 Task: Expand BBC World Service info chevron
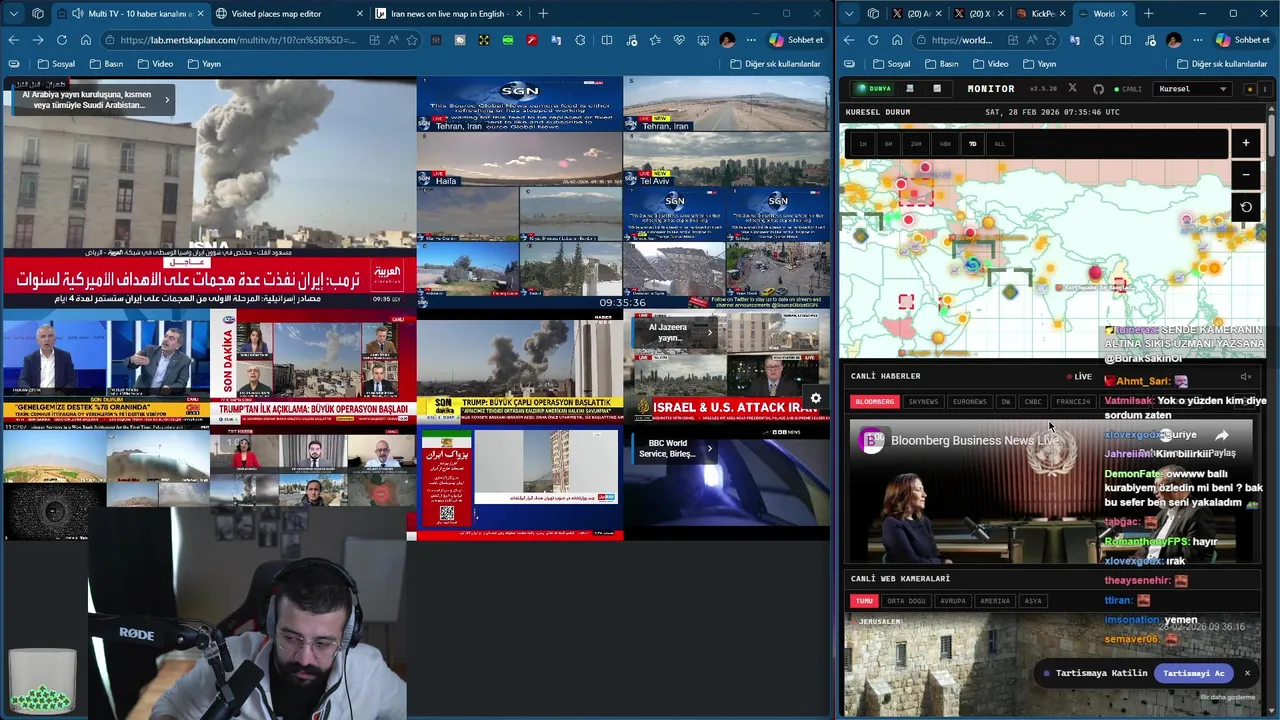709,448
